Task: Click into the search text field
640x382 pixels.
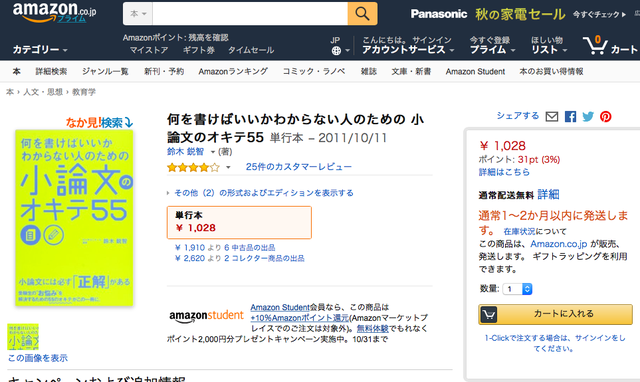Action: coord(250,14)
